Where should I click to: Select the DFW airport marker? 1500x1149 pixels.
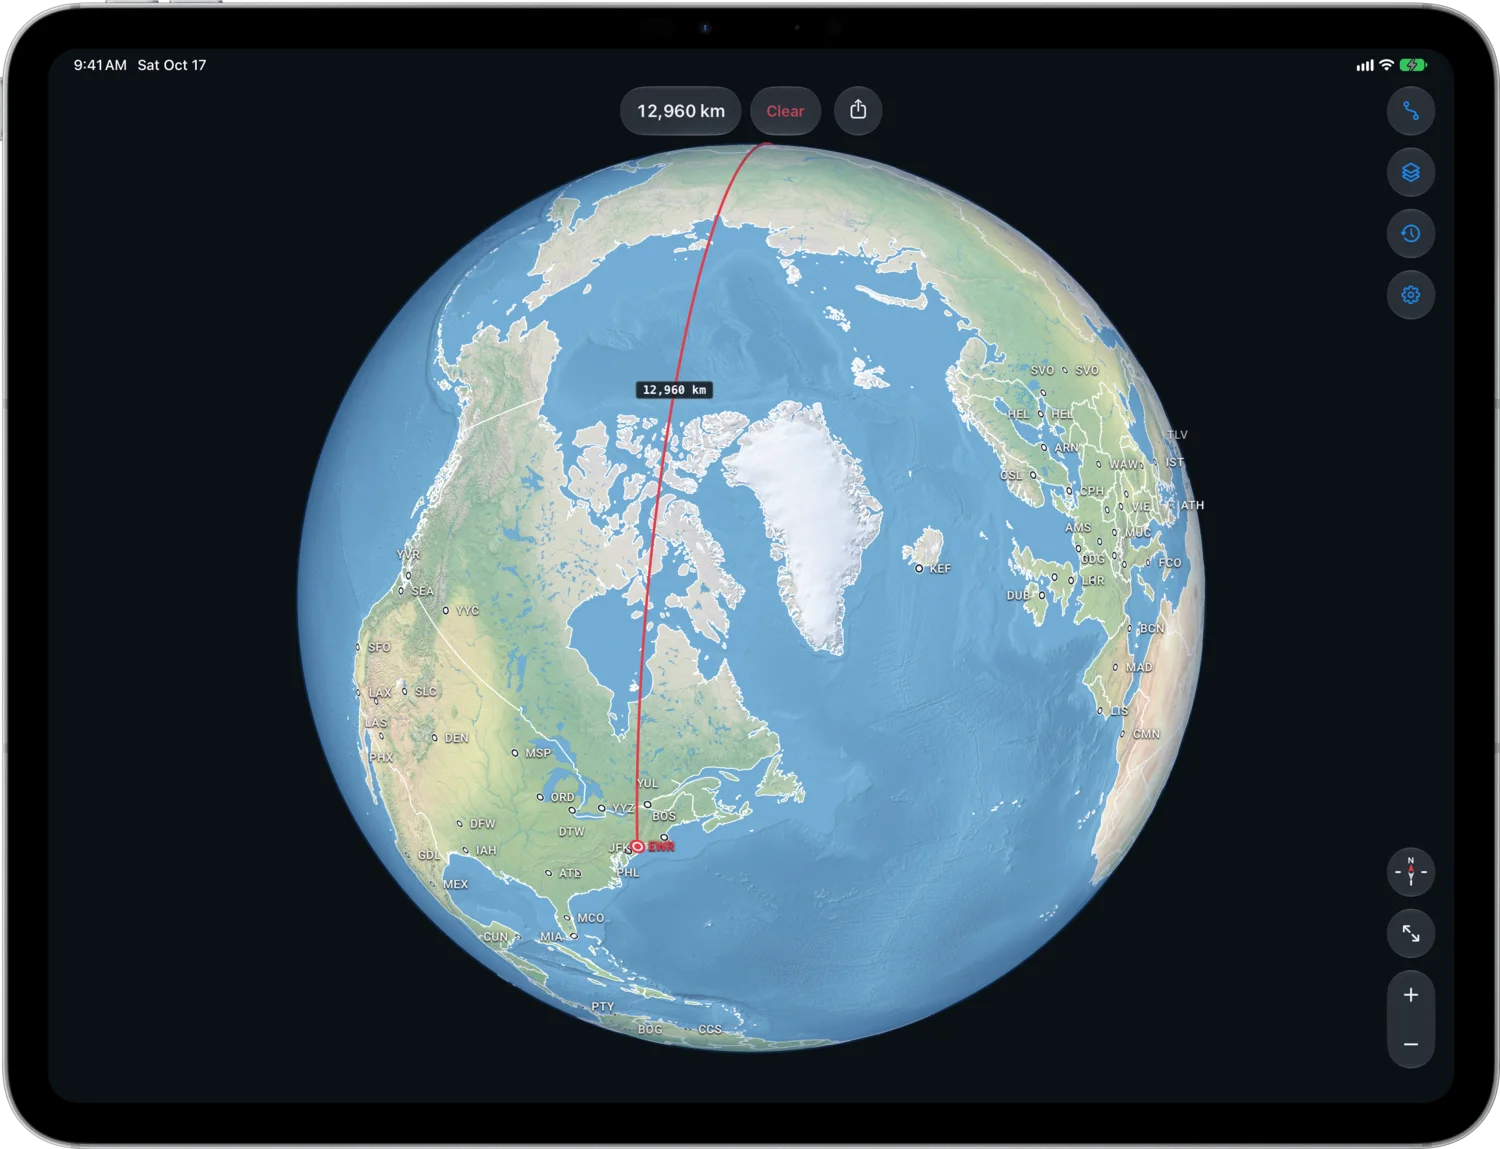(460, 824)
